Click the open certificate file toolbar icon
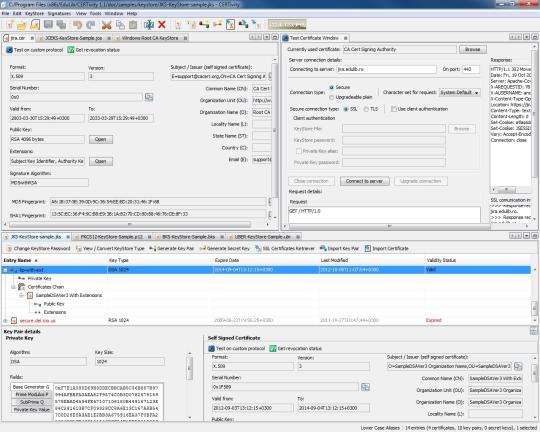This screenshot has height=432, width=540. pyautogui.click(x=35, y=24)
